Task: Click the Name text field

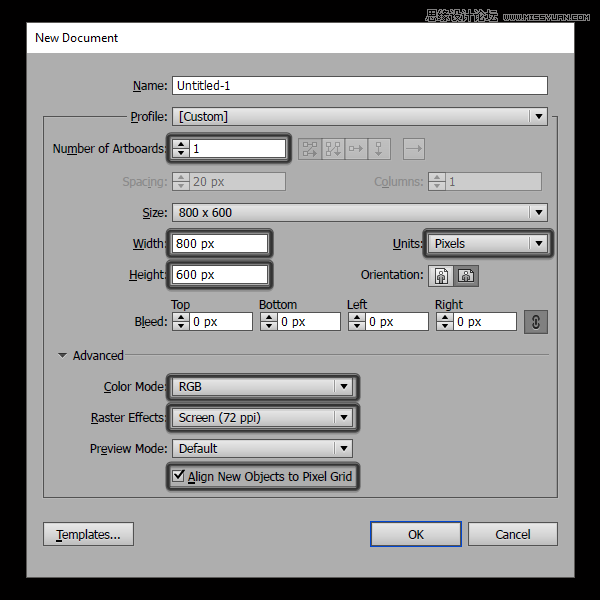Action: click(x=360, y=86)
